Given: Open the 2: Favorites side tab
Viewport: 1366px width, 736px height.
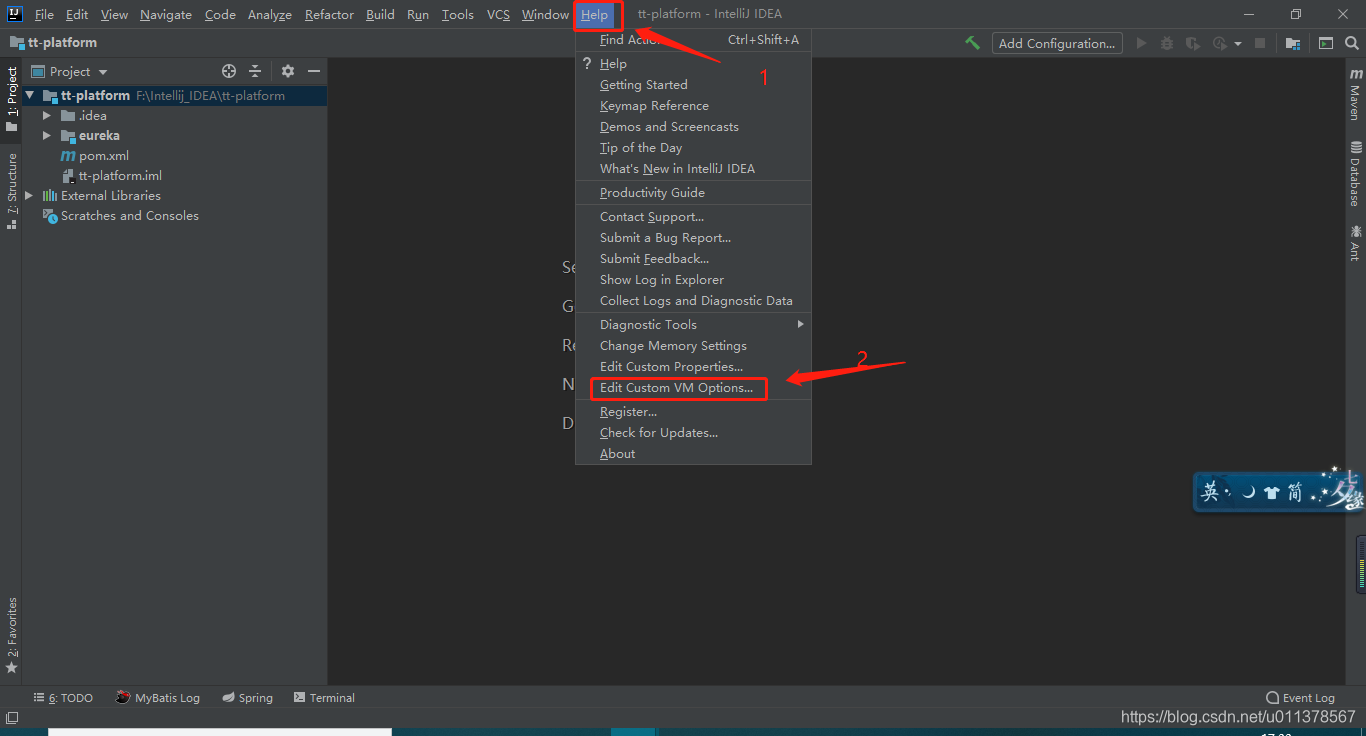Looking at the screenshot, I should point(12,634).
